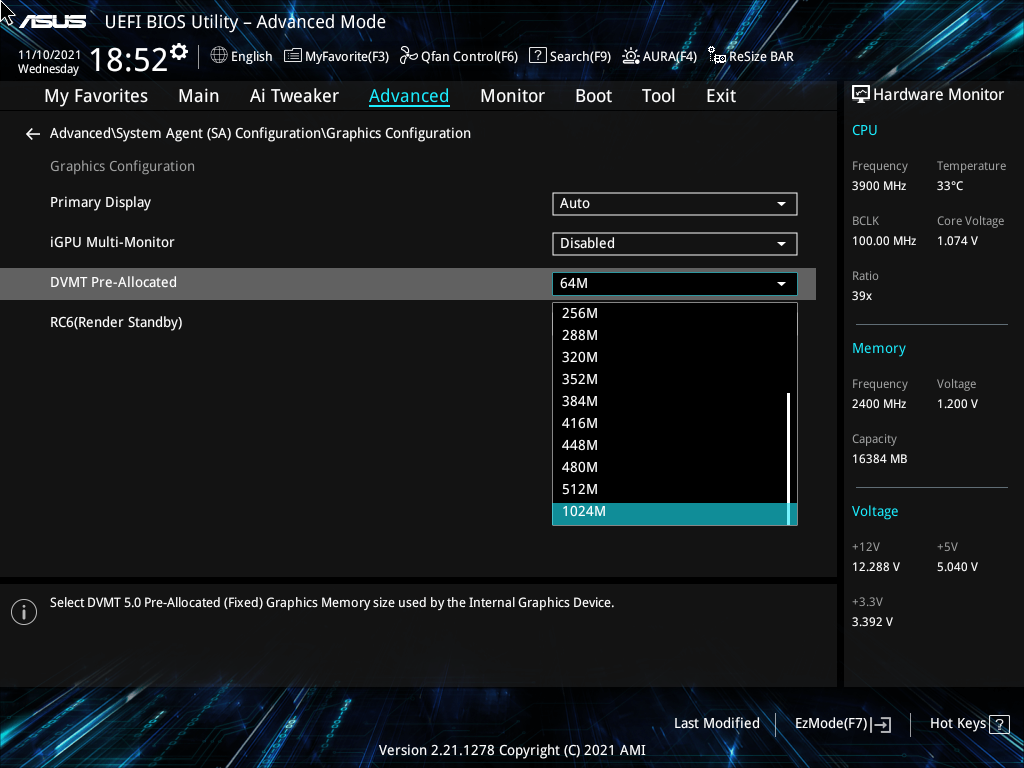Pick 384M in the dropdown list
The height and width of the screenshot is (768, 1024).
pos(670,401)
